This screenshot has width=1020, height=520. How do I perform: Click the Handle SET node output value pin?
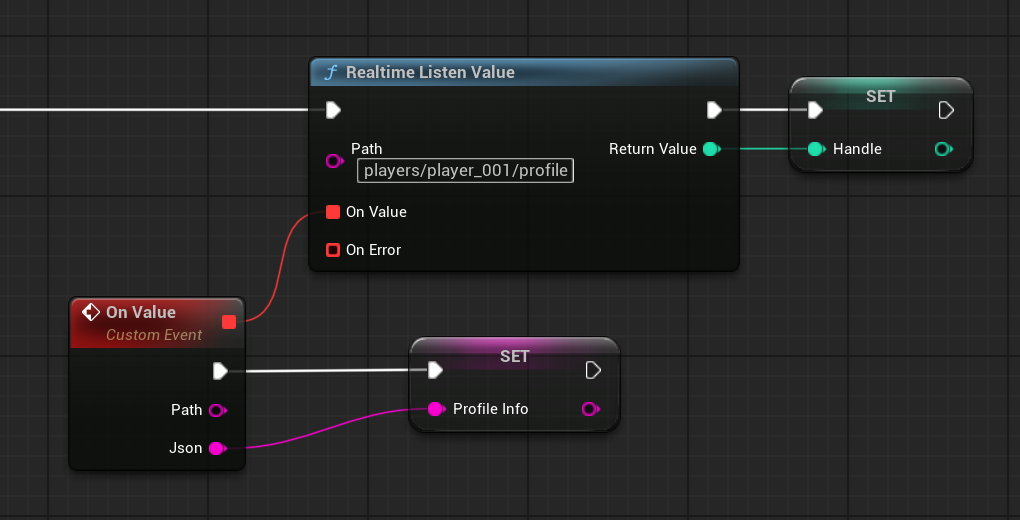942,149
